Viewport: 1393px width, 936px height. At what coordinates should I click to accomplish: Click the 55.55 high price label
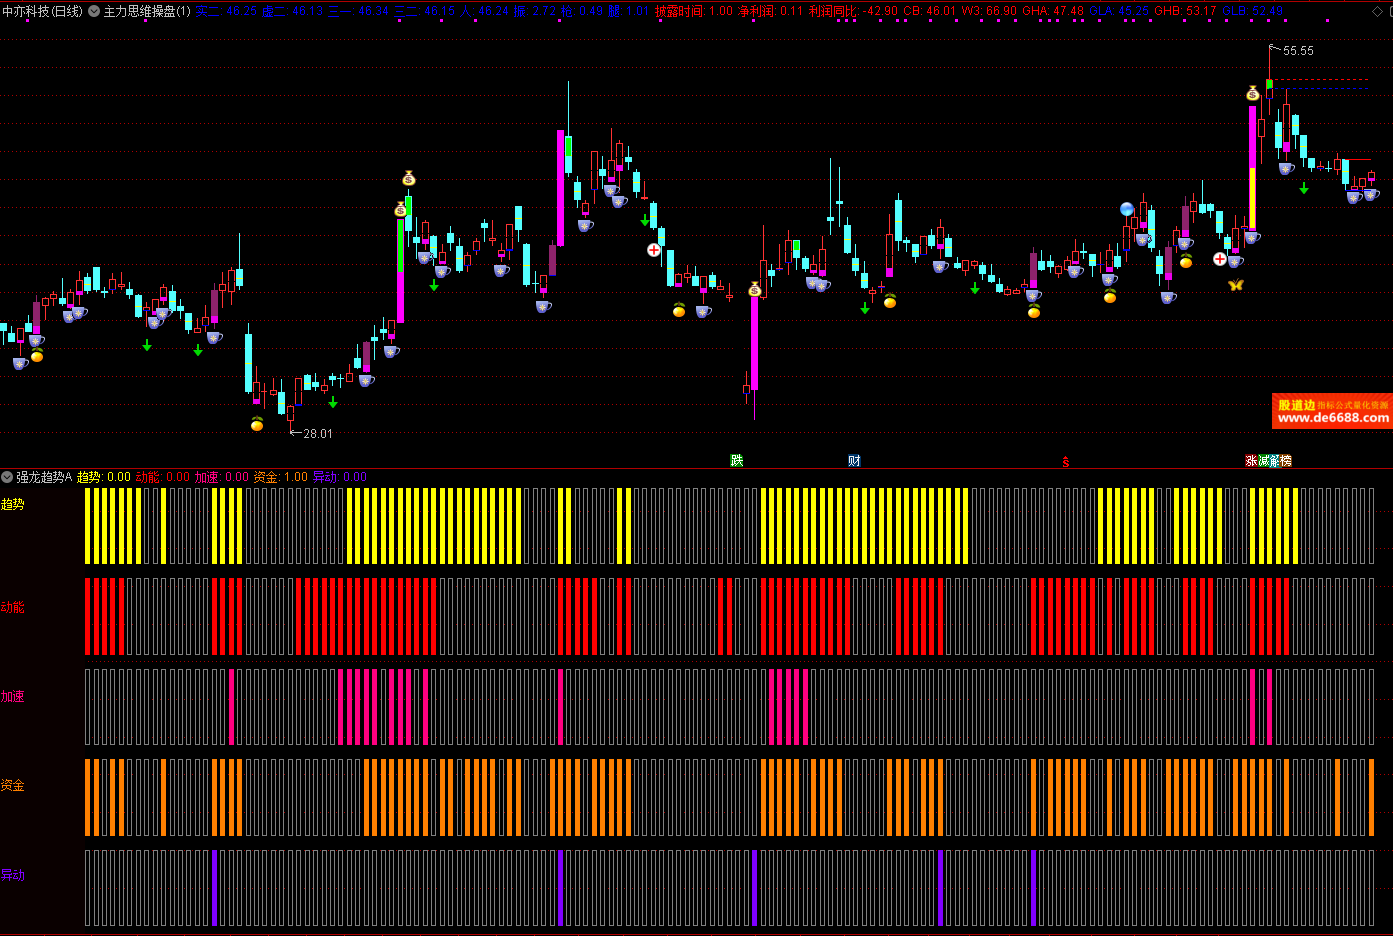1298,51
